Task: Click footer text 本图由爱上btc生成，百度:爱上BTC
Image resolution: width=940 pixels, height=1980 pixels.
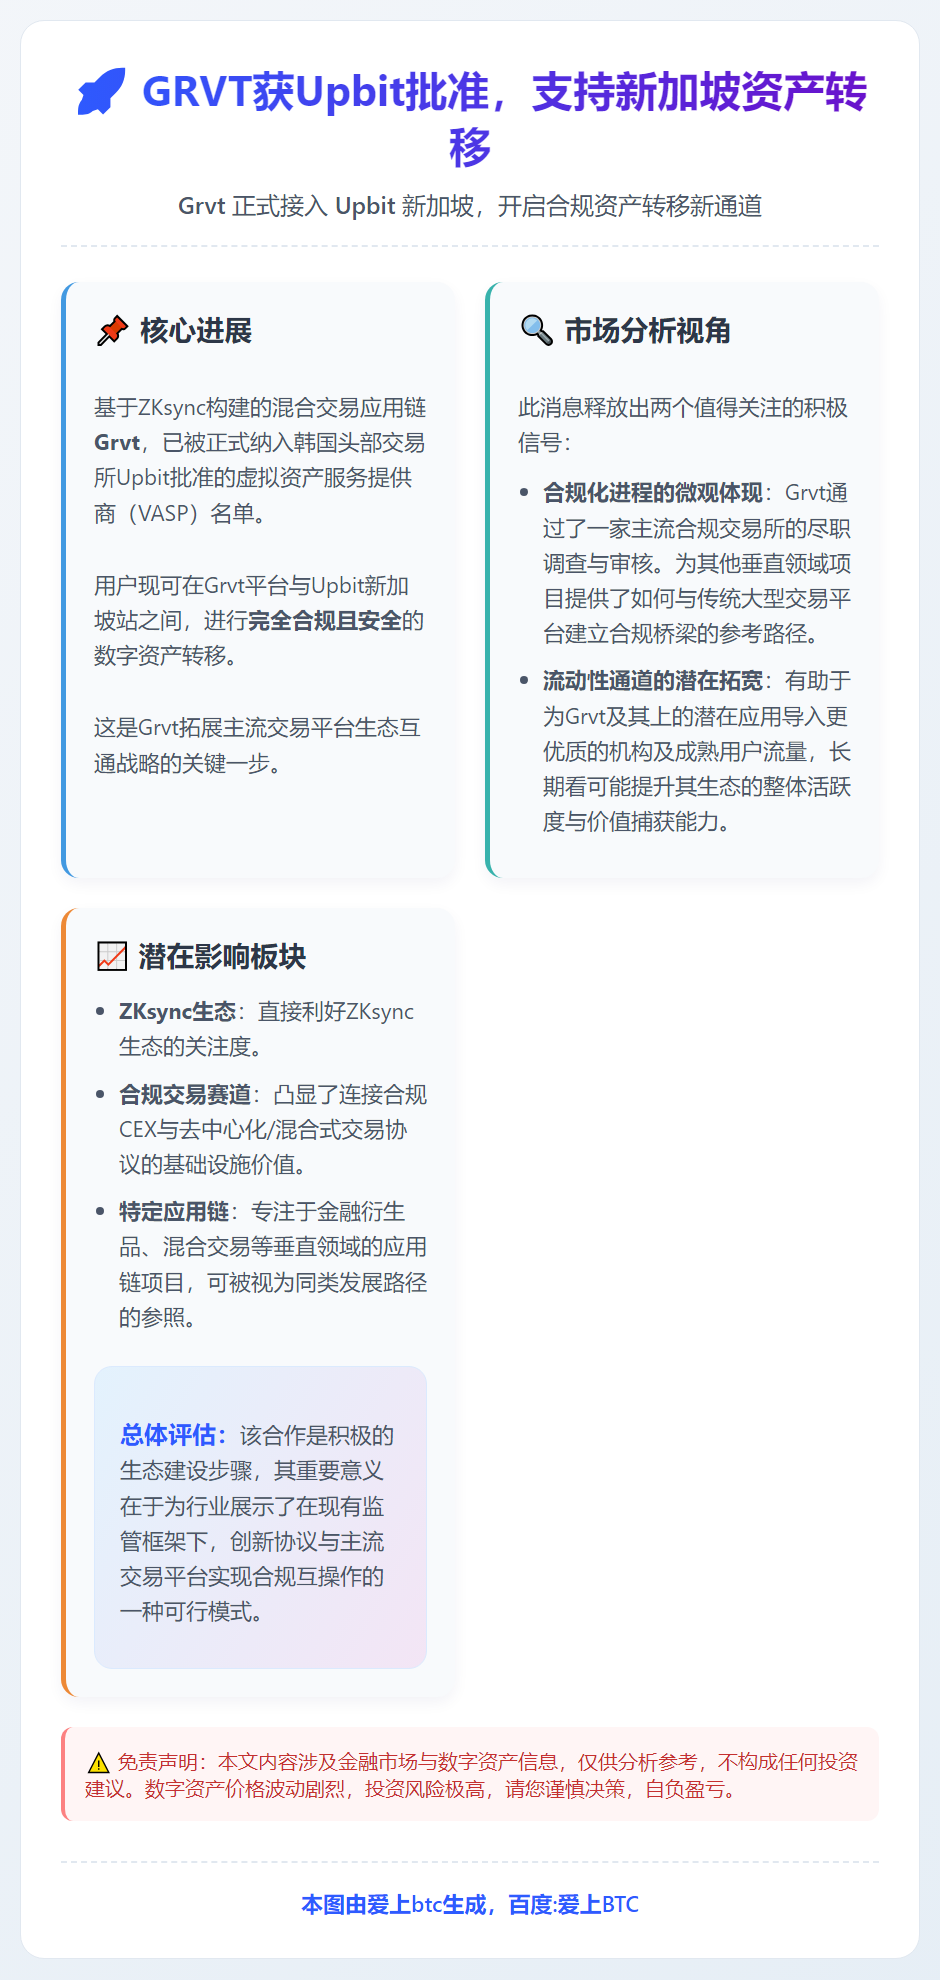Action: coord(470,1905)
